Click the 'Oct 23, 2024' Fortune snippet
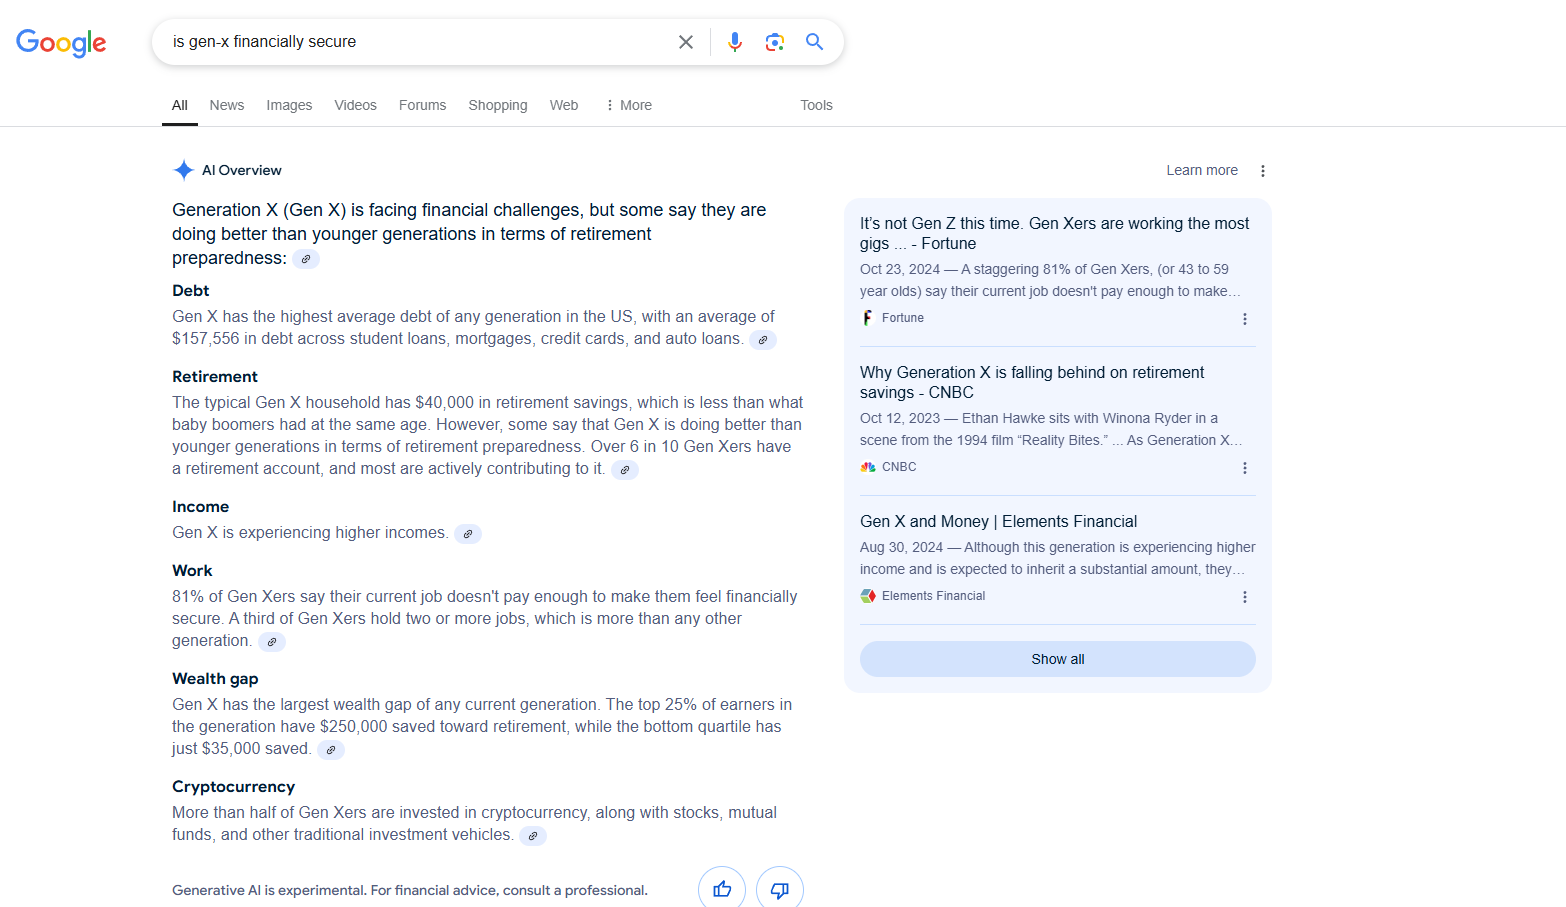 click(1050, 280)
